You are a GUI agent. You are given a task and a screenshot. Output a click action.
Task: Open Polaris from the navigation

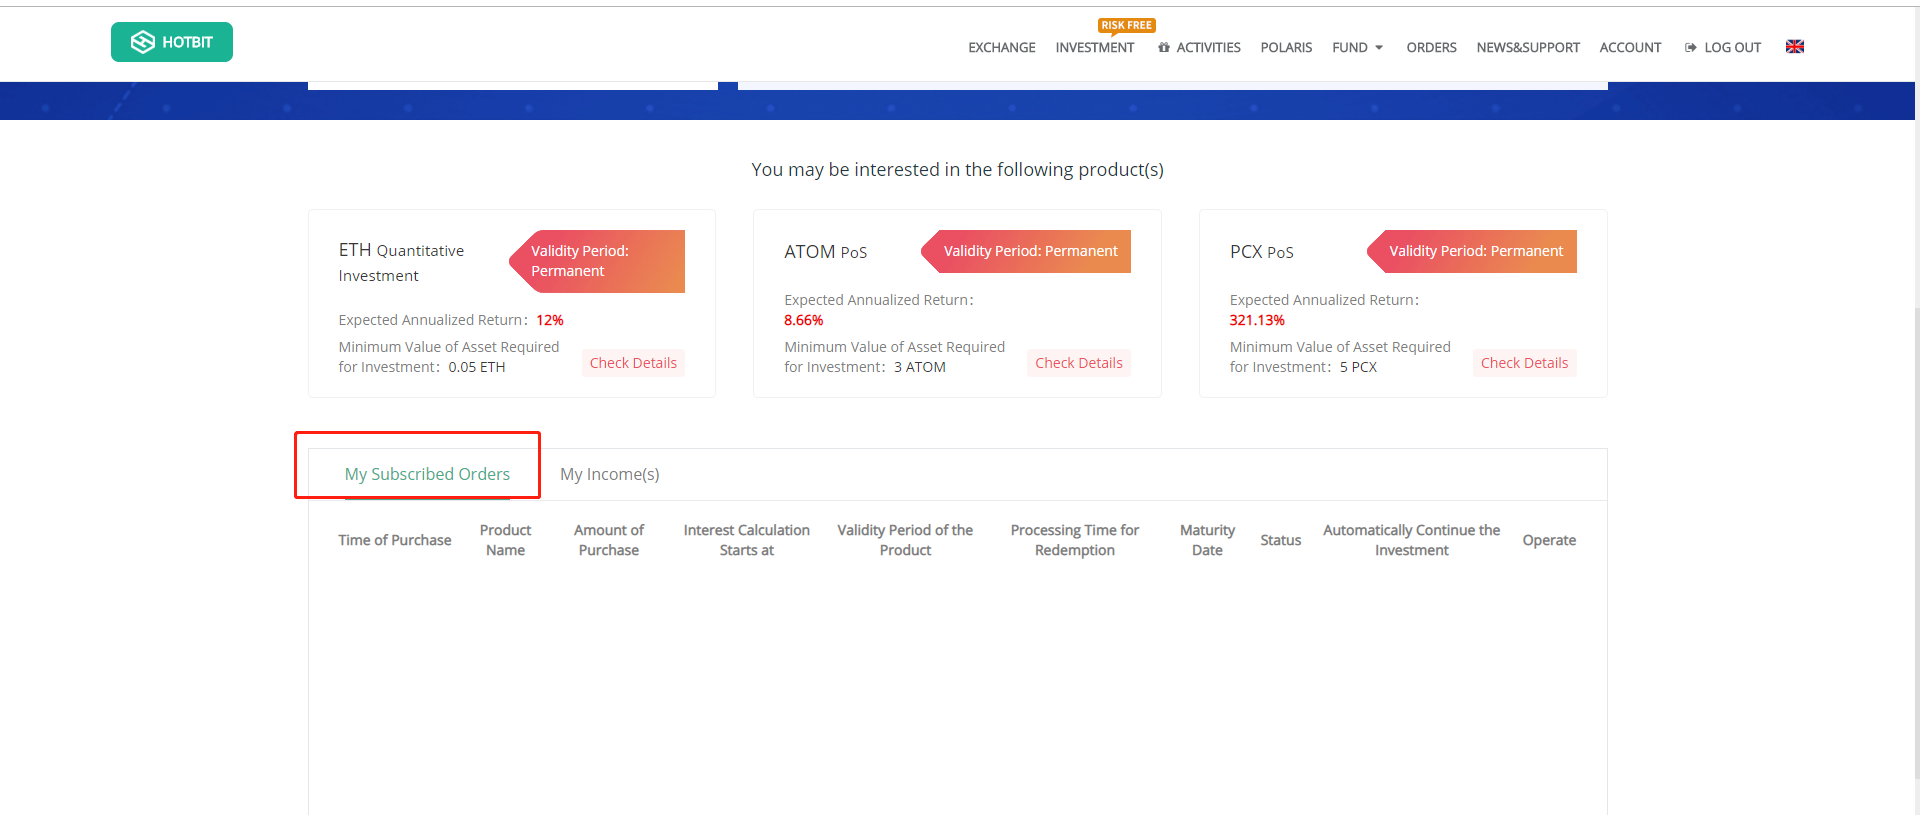coord(1286,47)
